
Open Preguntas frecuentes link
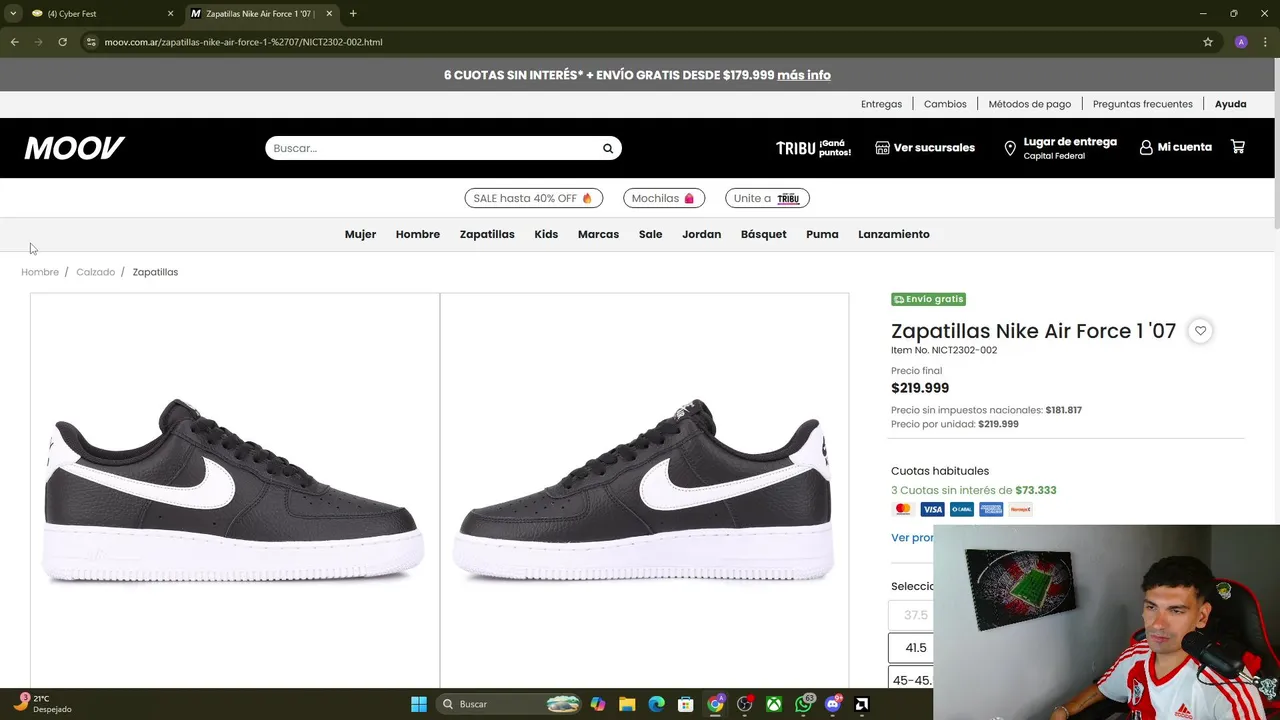pos(1143,104)
